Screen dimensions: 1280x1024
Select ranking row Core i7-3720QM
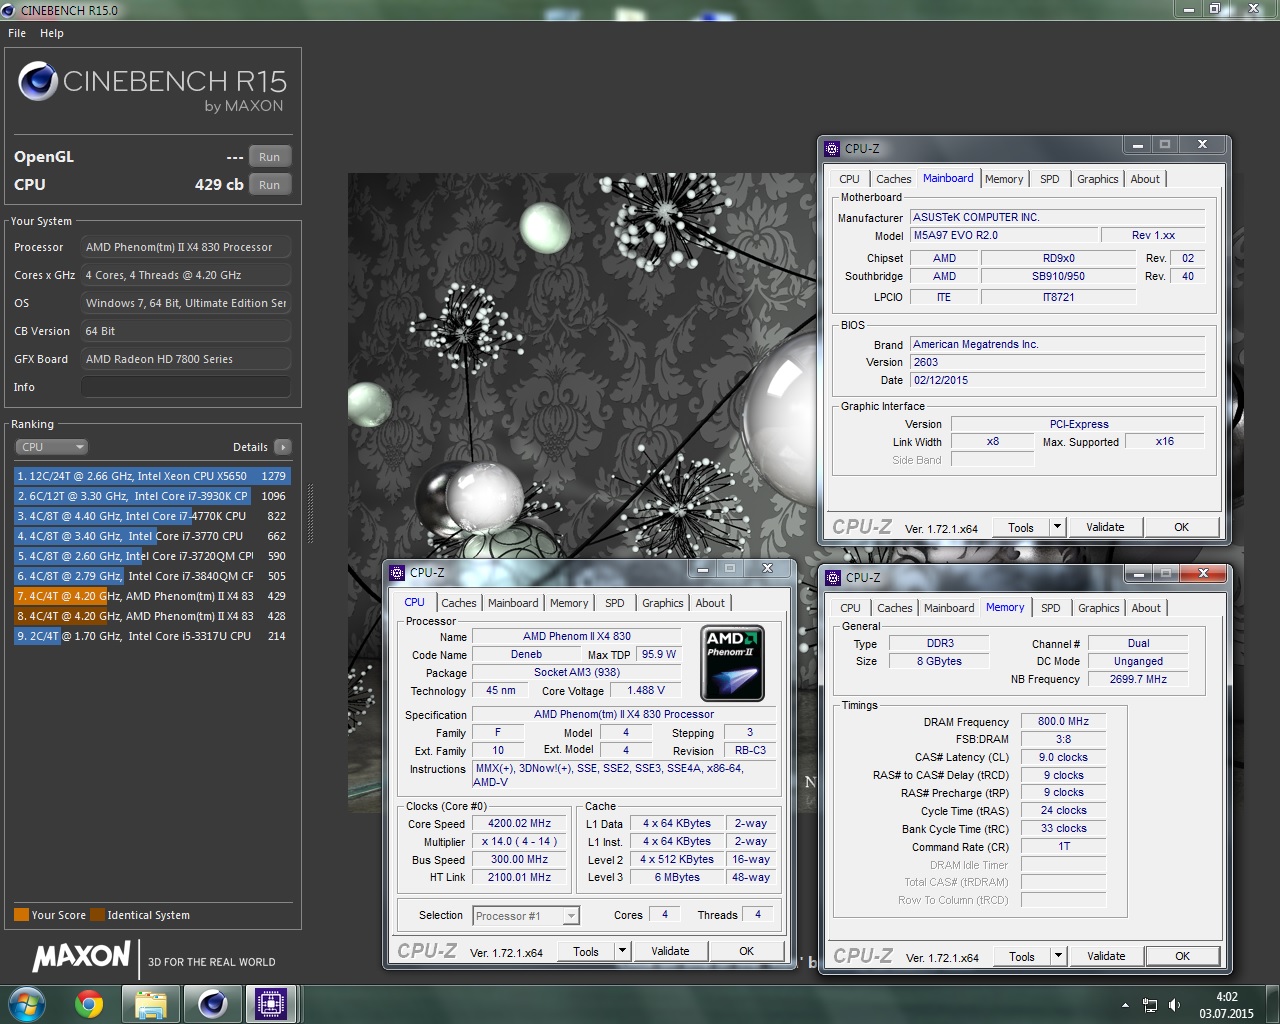[x=152, y=556]
